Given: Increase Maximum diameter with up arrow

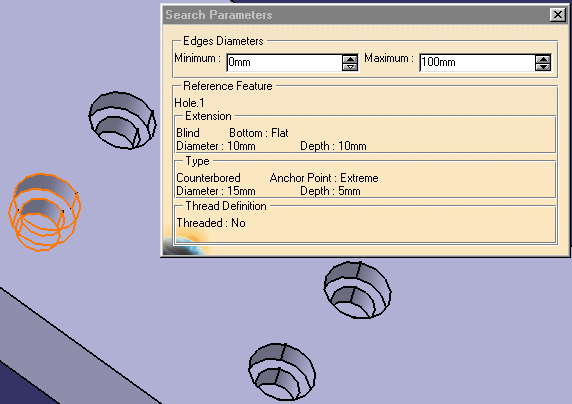Looking at the screenshot, I should (x=543, y=59).
